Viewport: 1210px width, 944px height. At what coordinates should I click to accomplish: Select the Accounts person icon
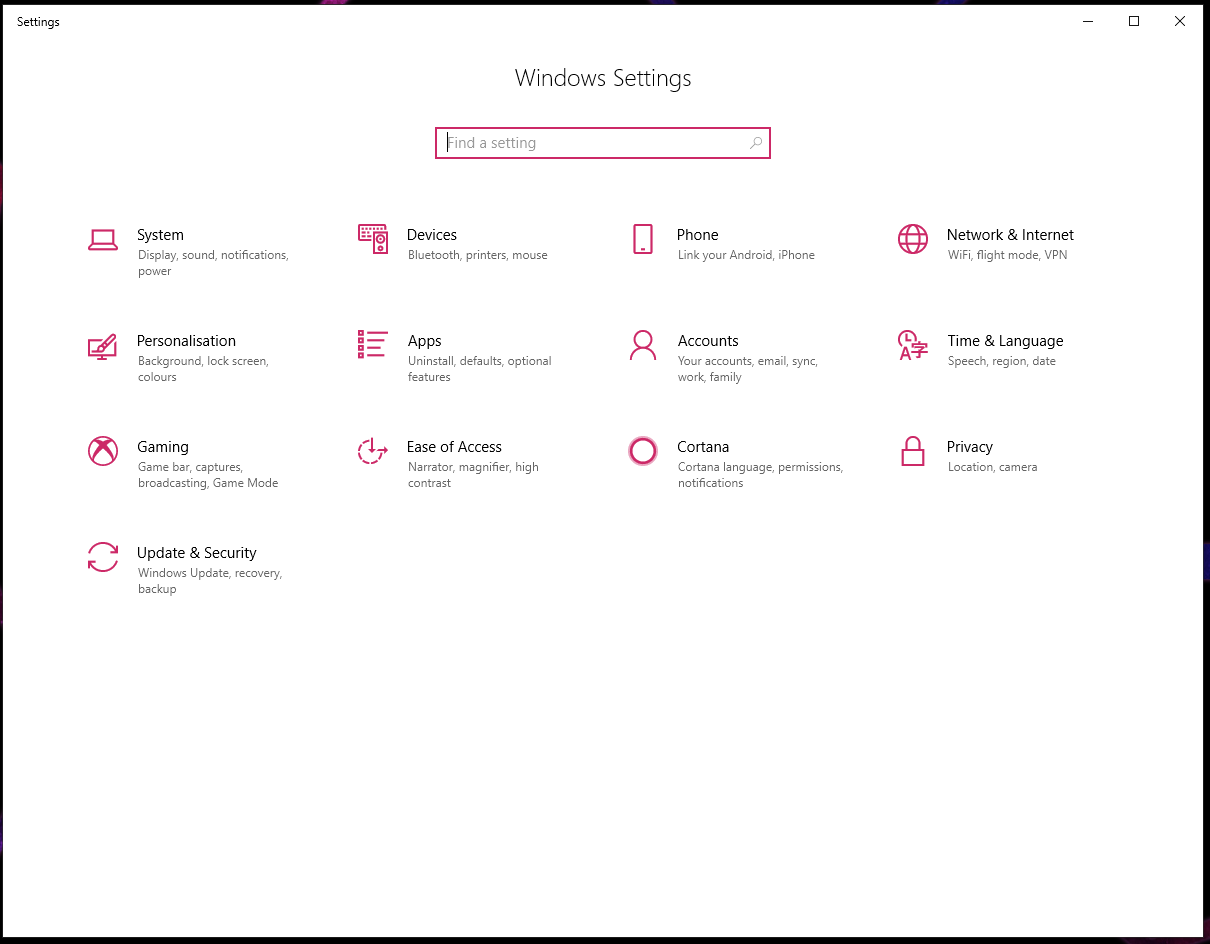click(643, 345)
